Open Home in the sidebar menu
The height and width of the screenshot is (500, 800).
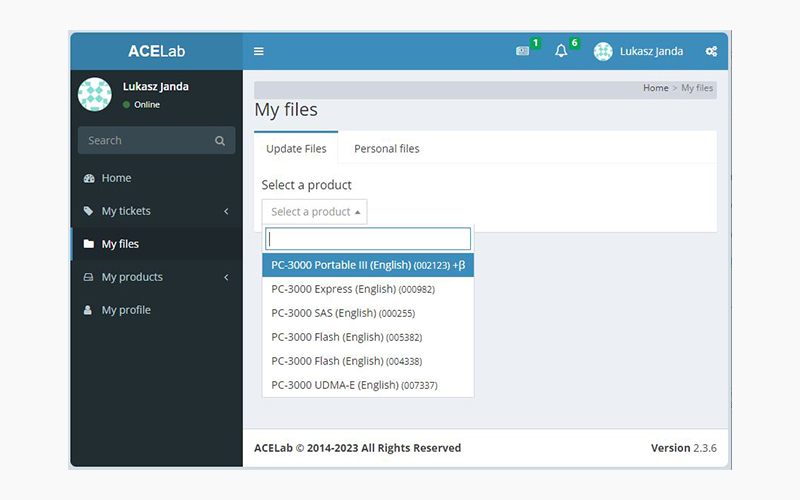157,178
